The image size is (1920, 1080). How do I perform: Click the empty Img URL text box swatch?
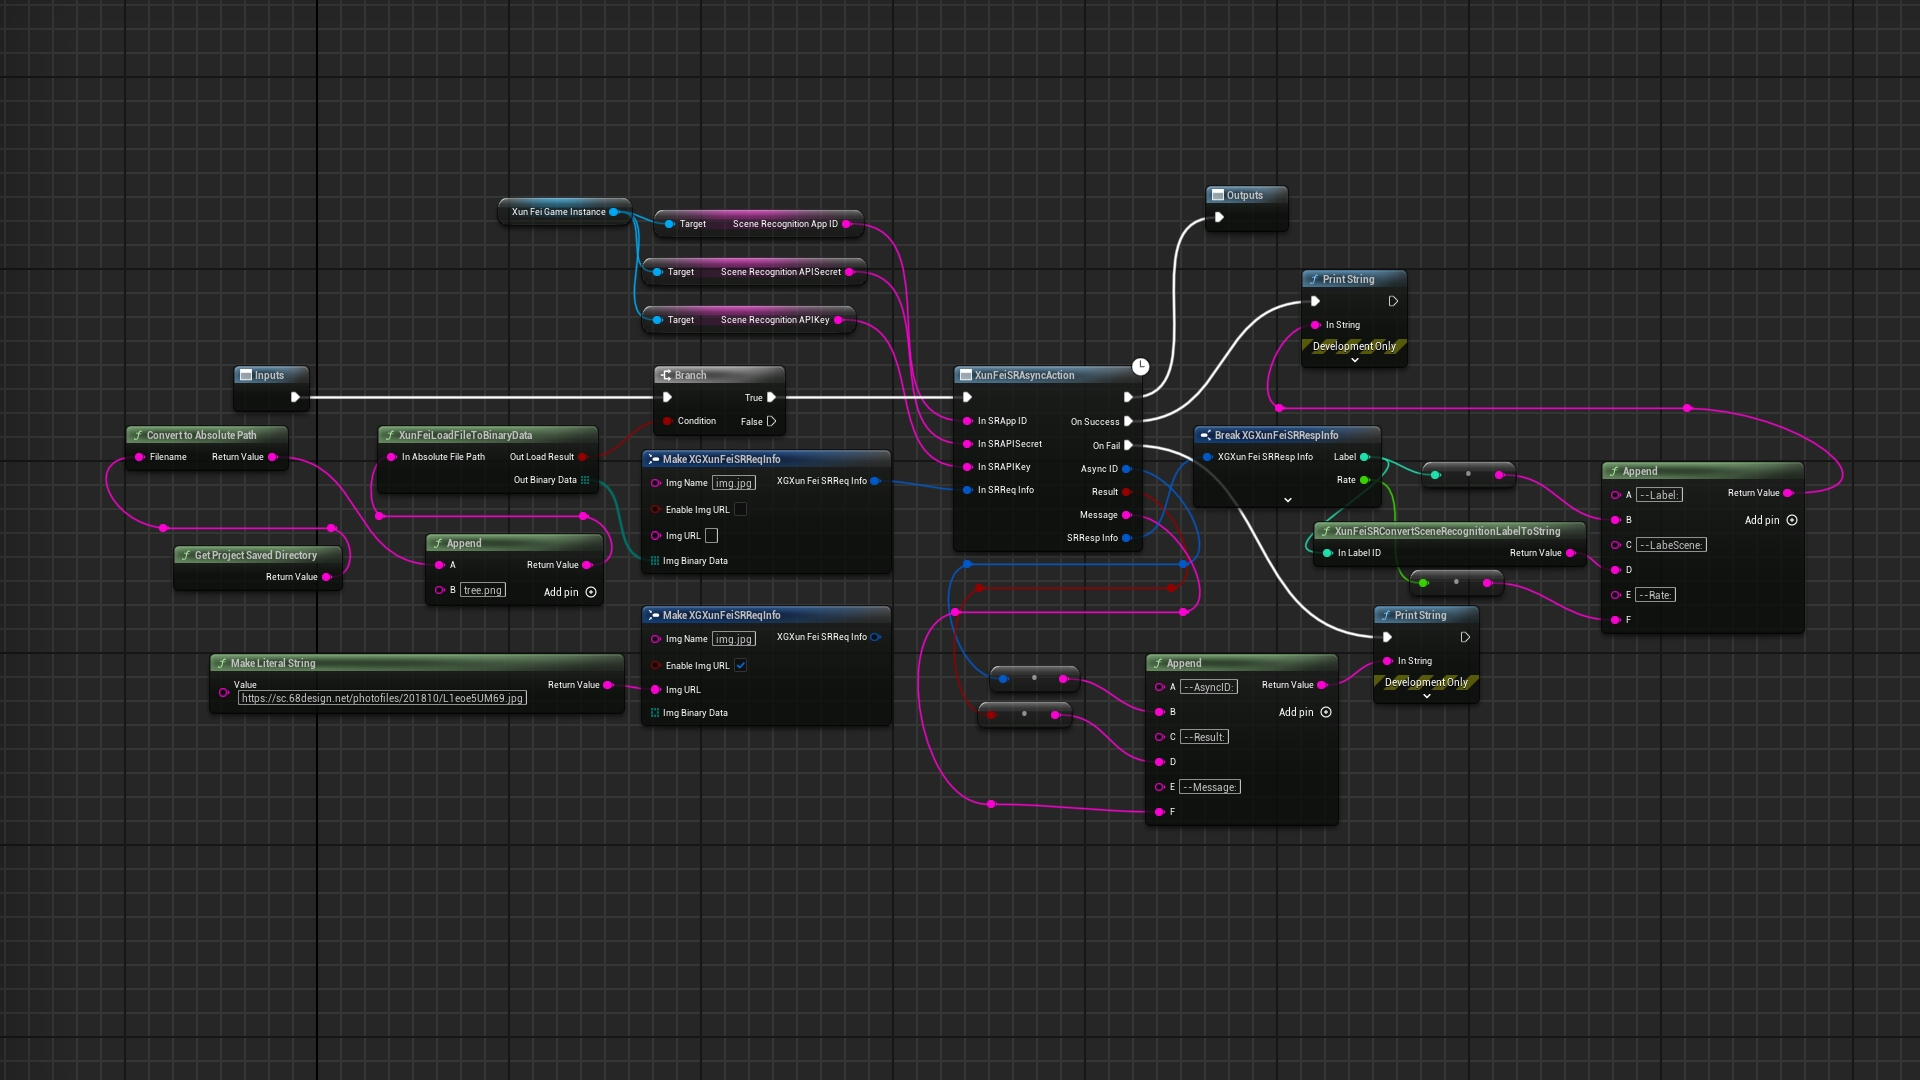[711, 536]
